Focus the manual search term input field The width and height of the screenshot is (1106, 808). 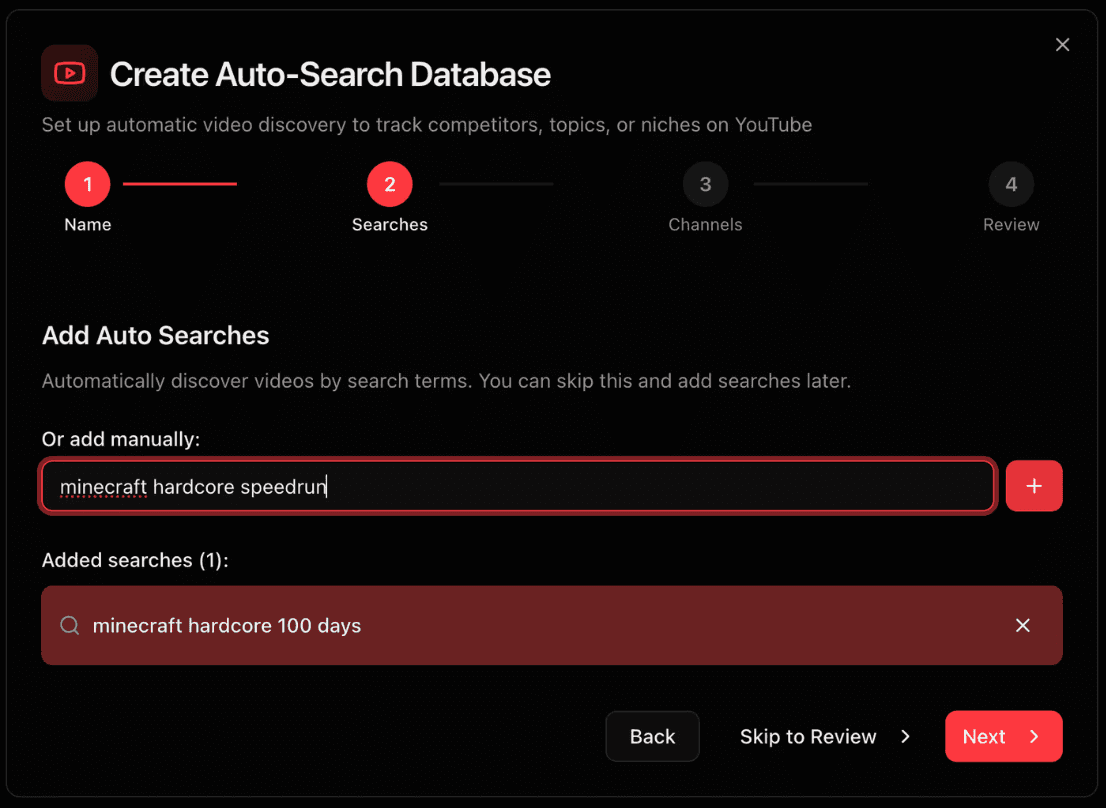(x=518, y=486)
